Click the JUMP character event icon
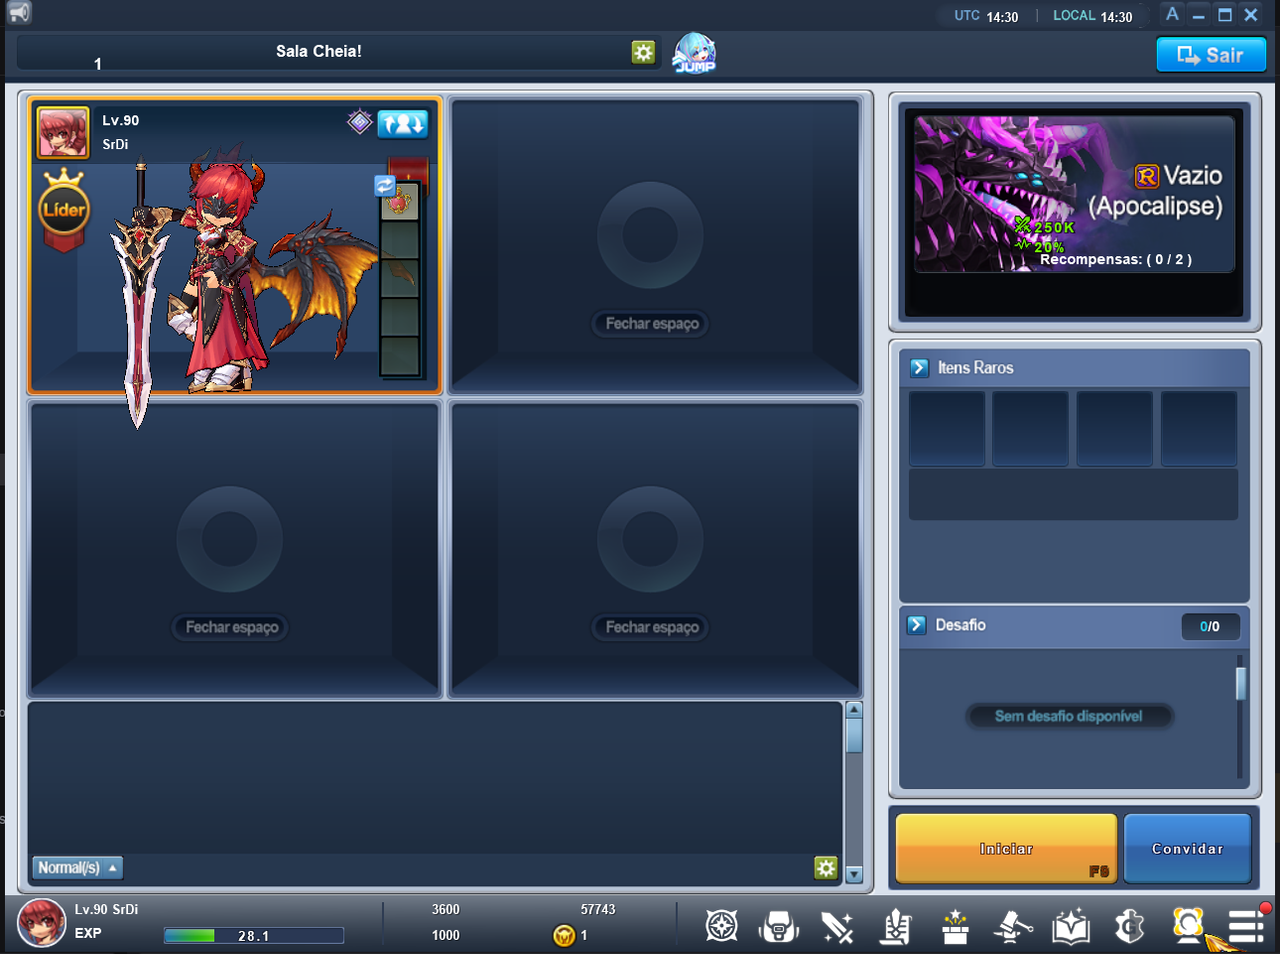 pos(694,52)
